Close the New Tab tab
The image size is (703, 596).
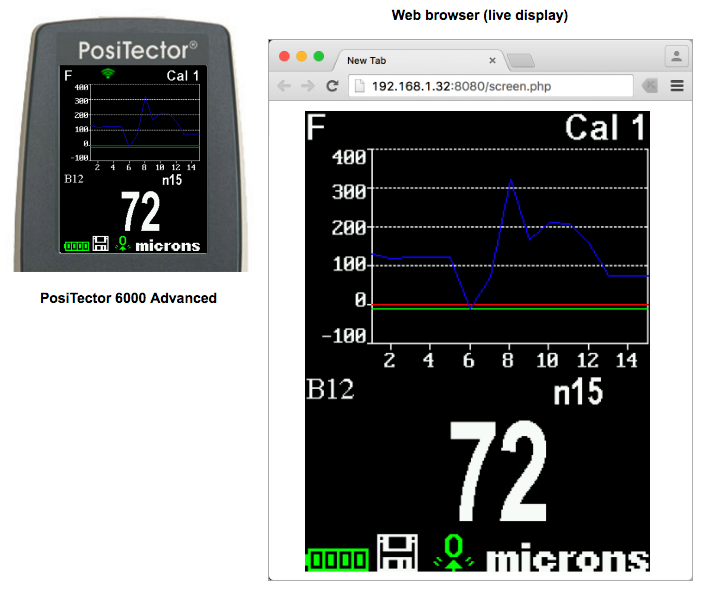492,60
